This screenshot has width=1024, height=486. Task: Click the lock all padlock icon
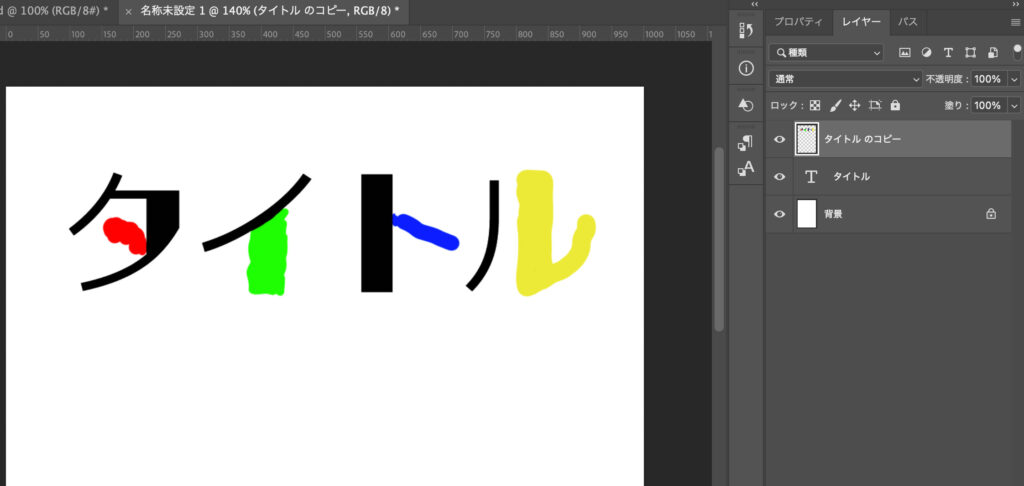pos(895,105)
